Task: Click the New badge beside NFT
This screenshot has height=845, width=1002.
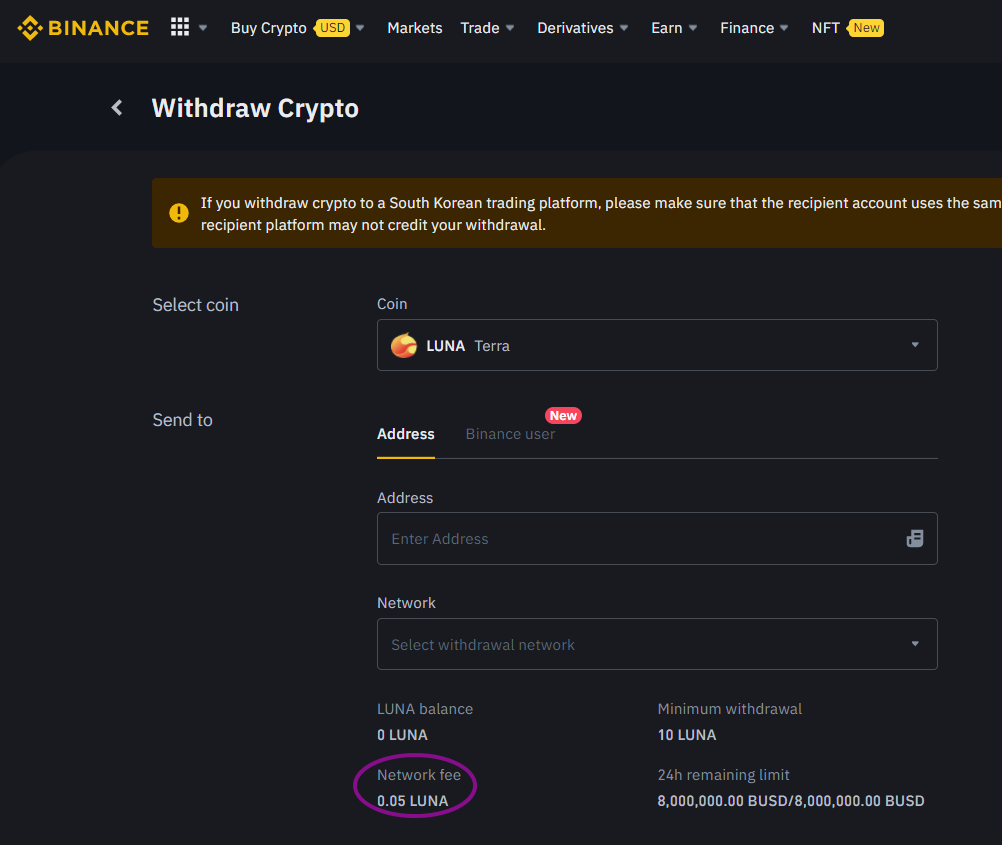Action: click(866, 28)
